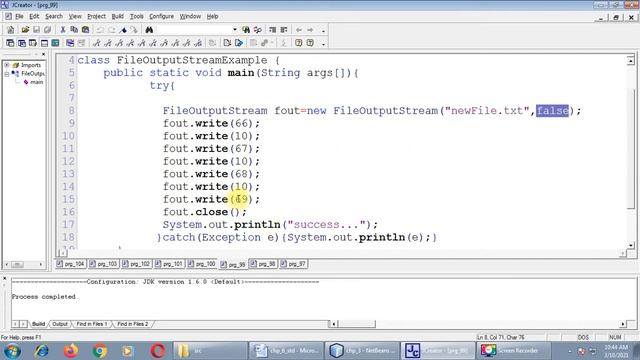Toggle the full screen view icon
Image resolution: width=640 pixels, height=360 pixels.
click(x=56, y=43)
